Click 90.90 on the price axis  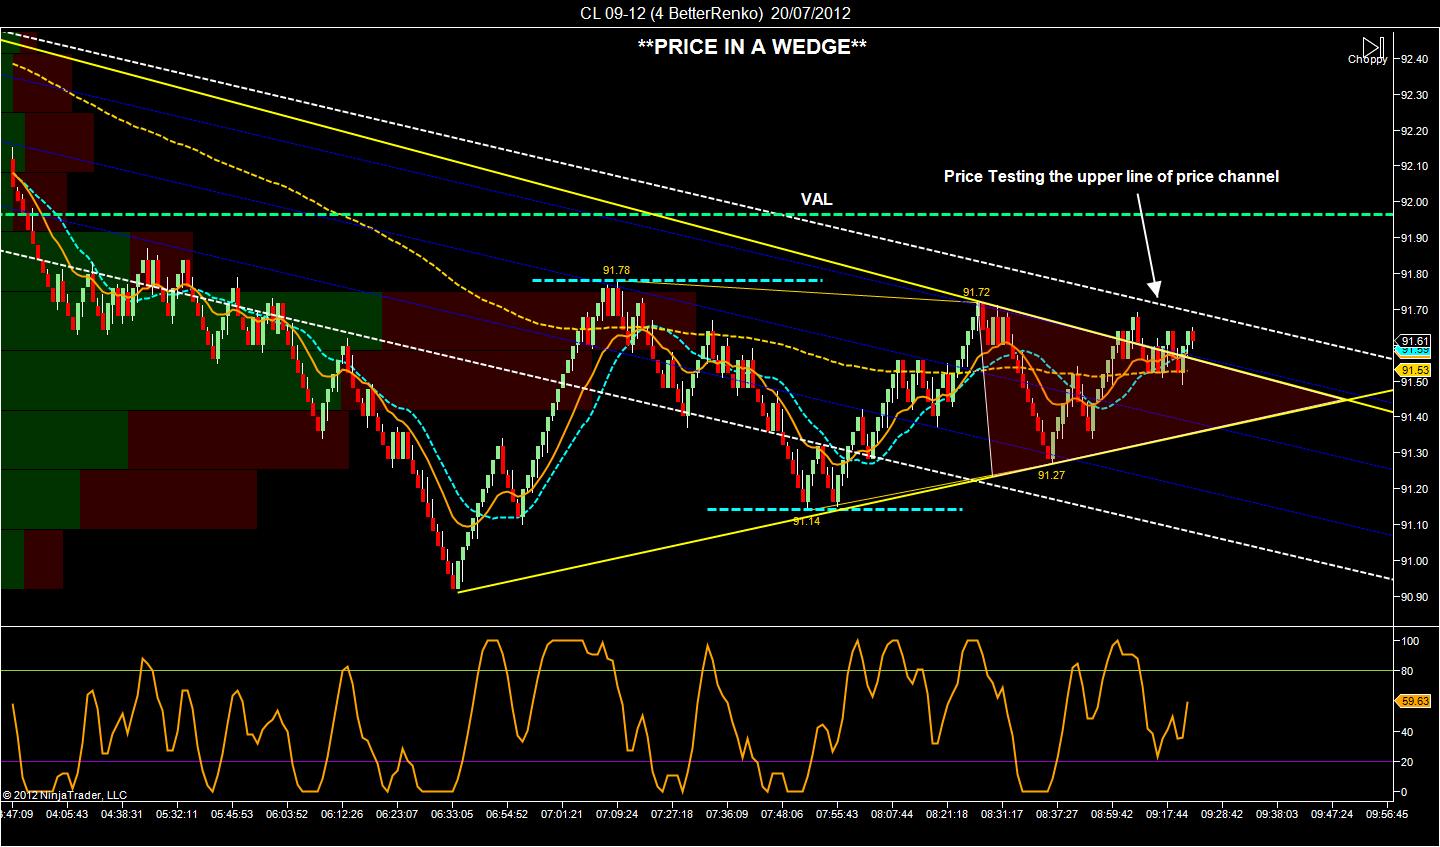click(x=1414, y=597)
